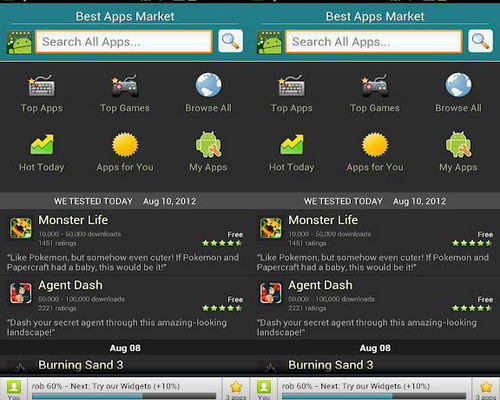The width and height of the screenshot is (500, 400).
Task: Click the magnifier search button, left screen
Action: point(230,41)
